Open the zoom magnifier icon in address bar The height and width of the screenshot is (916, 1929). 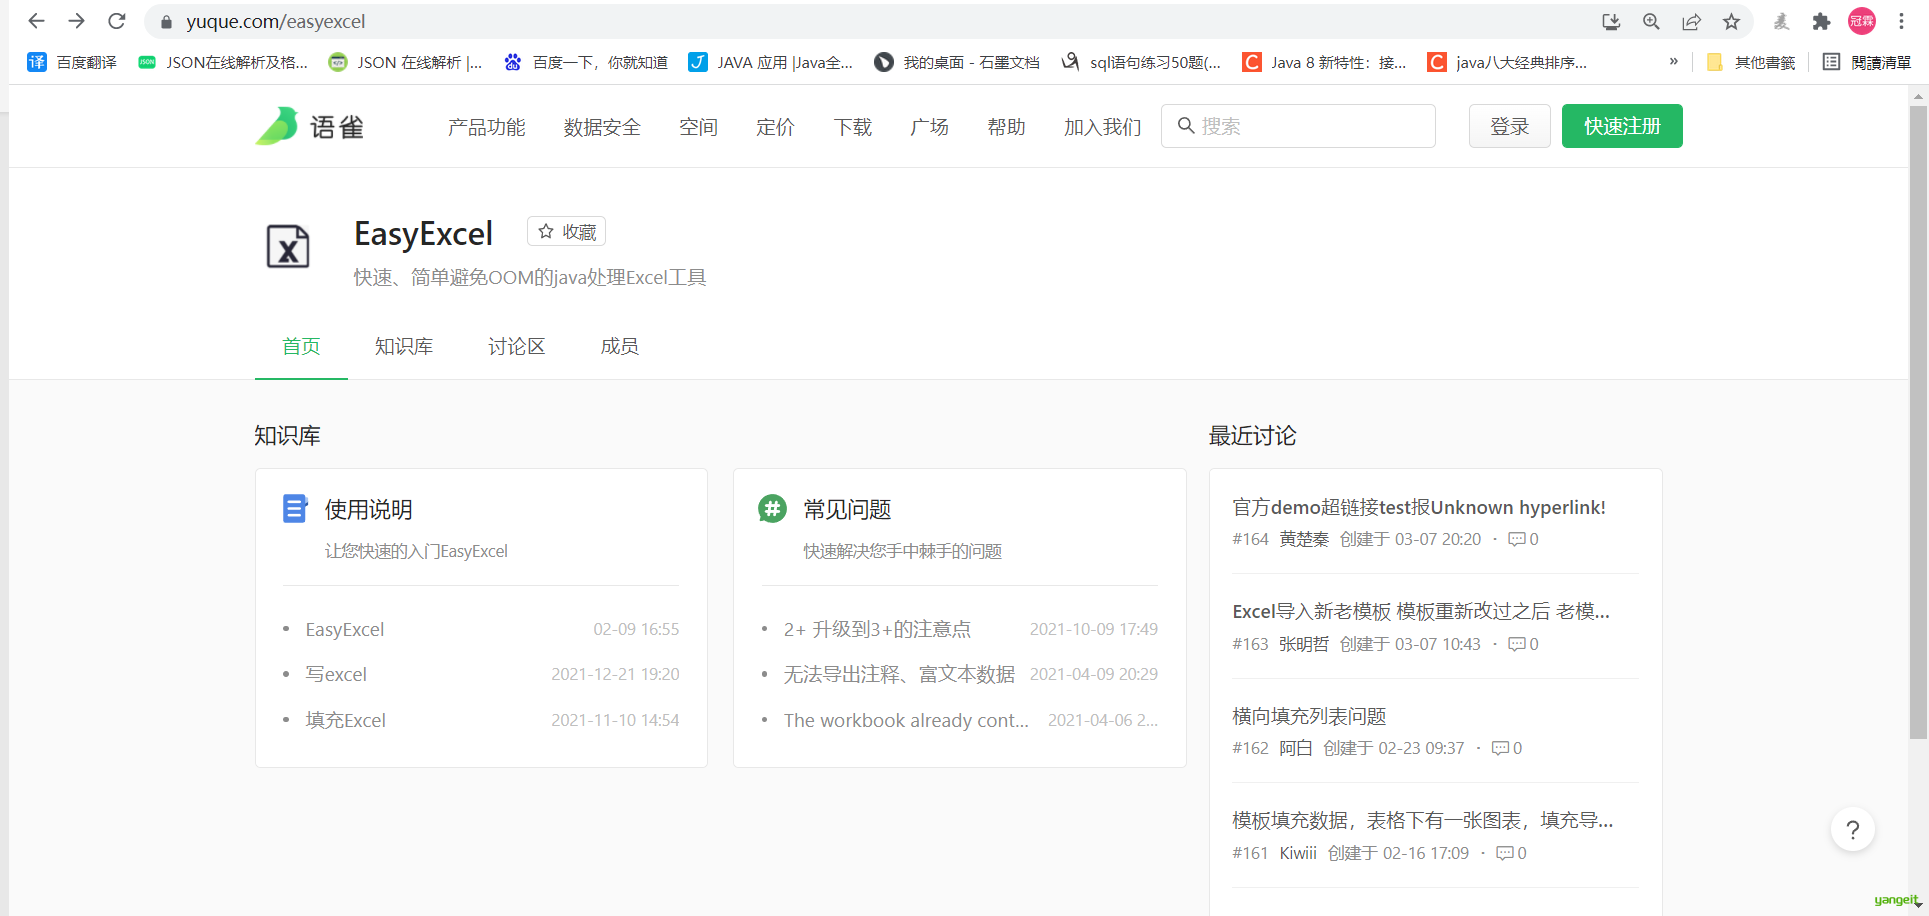[x=1651, y=22]
